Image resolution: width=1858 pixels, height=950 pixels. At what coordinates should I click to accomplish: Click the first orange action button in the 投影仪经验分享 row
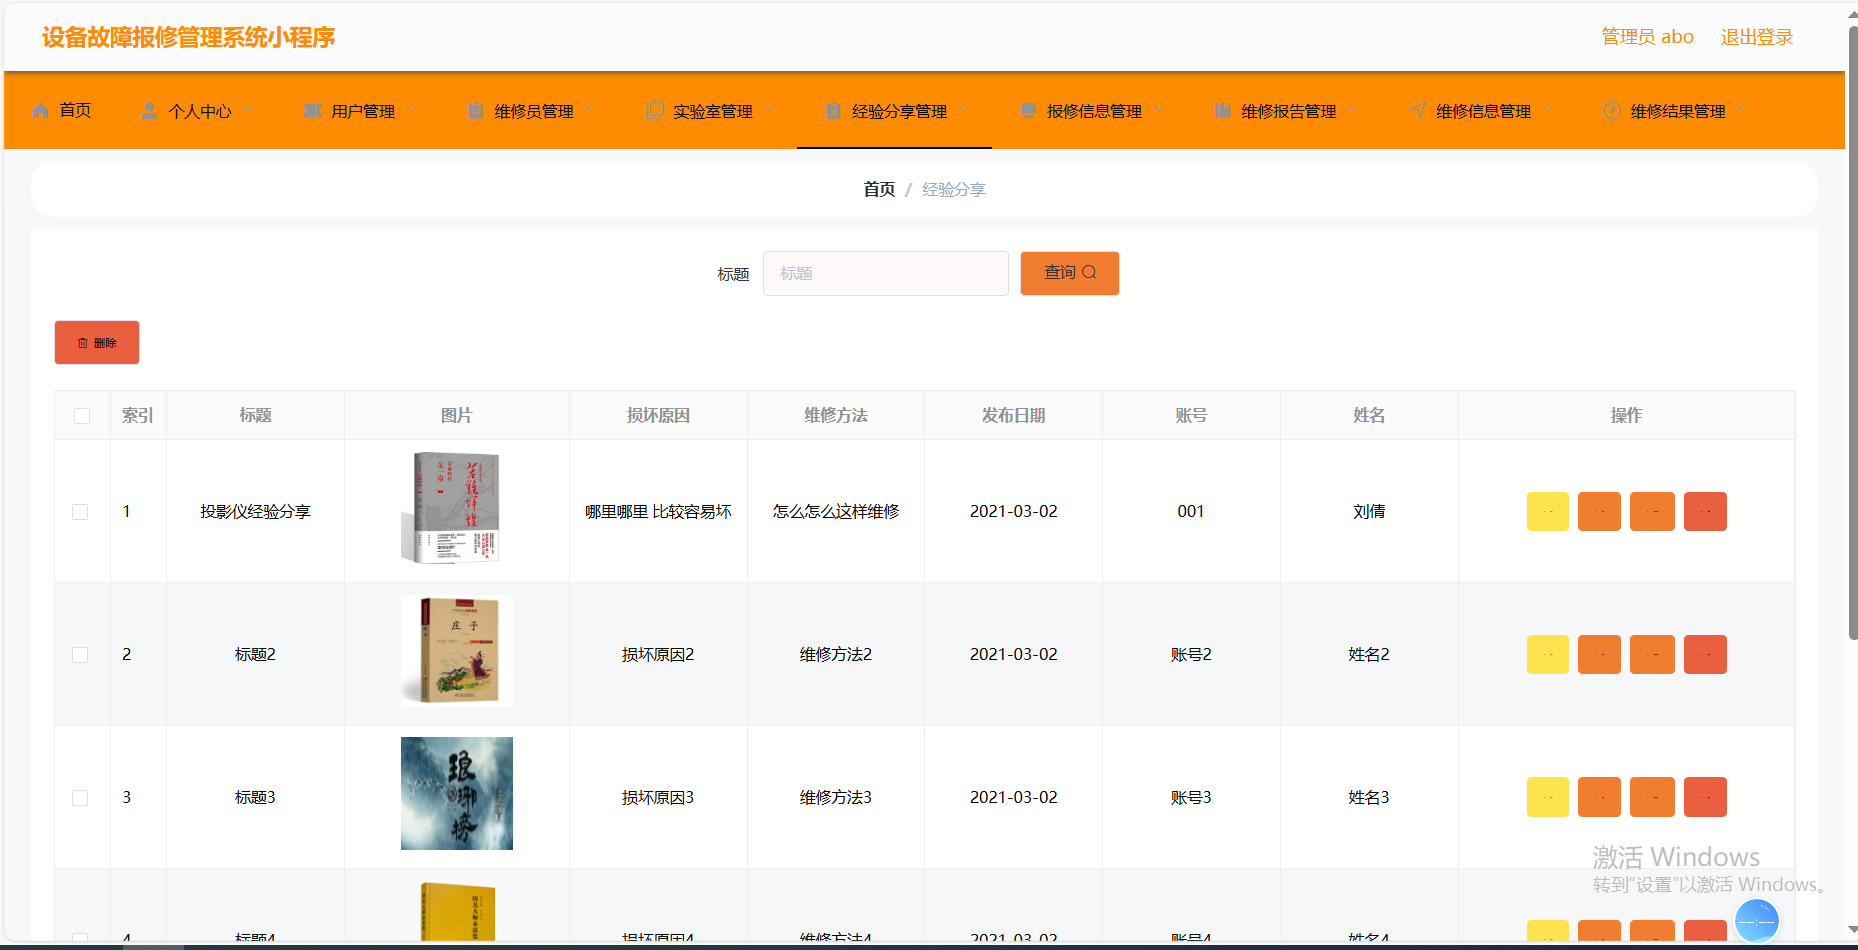coord(1600,511)
